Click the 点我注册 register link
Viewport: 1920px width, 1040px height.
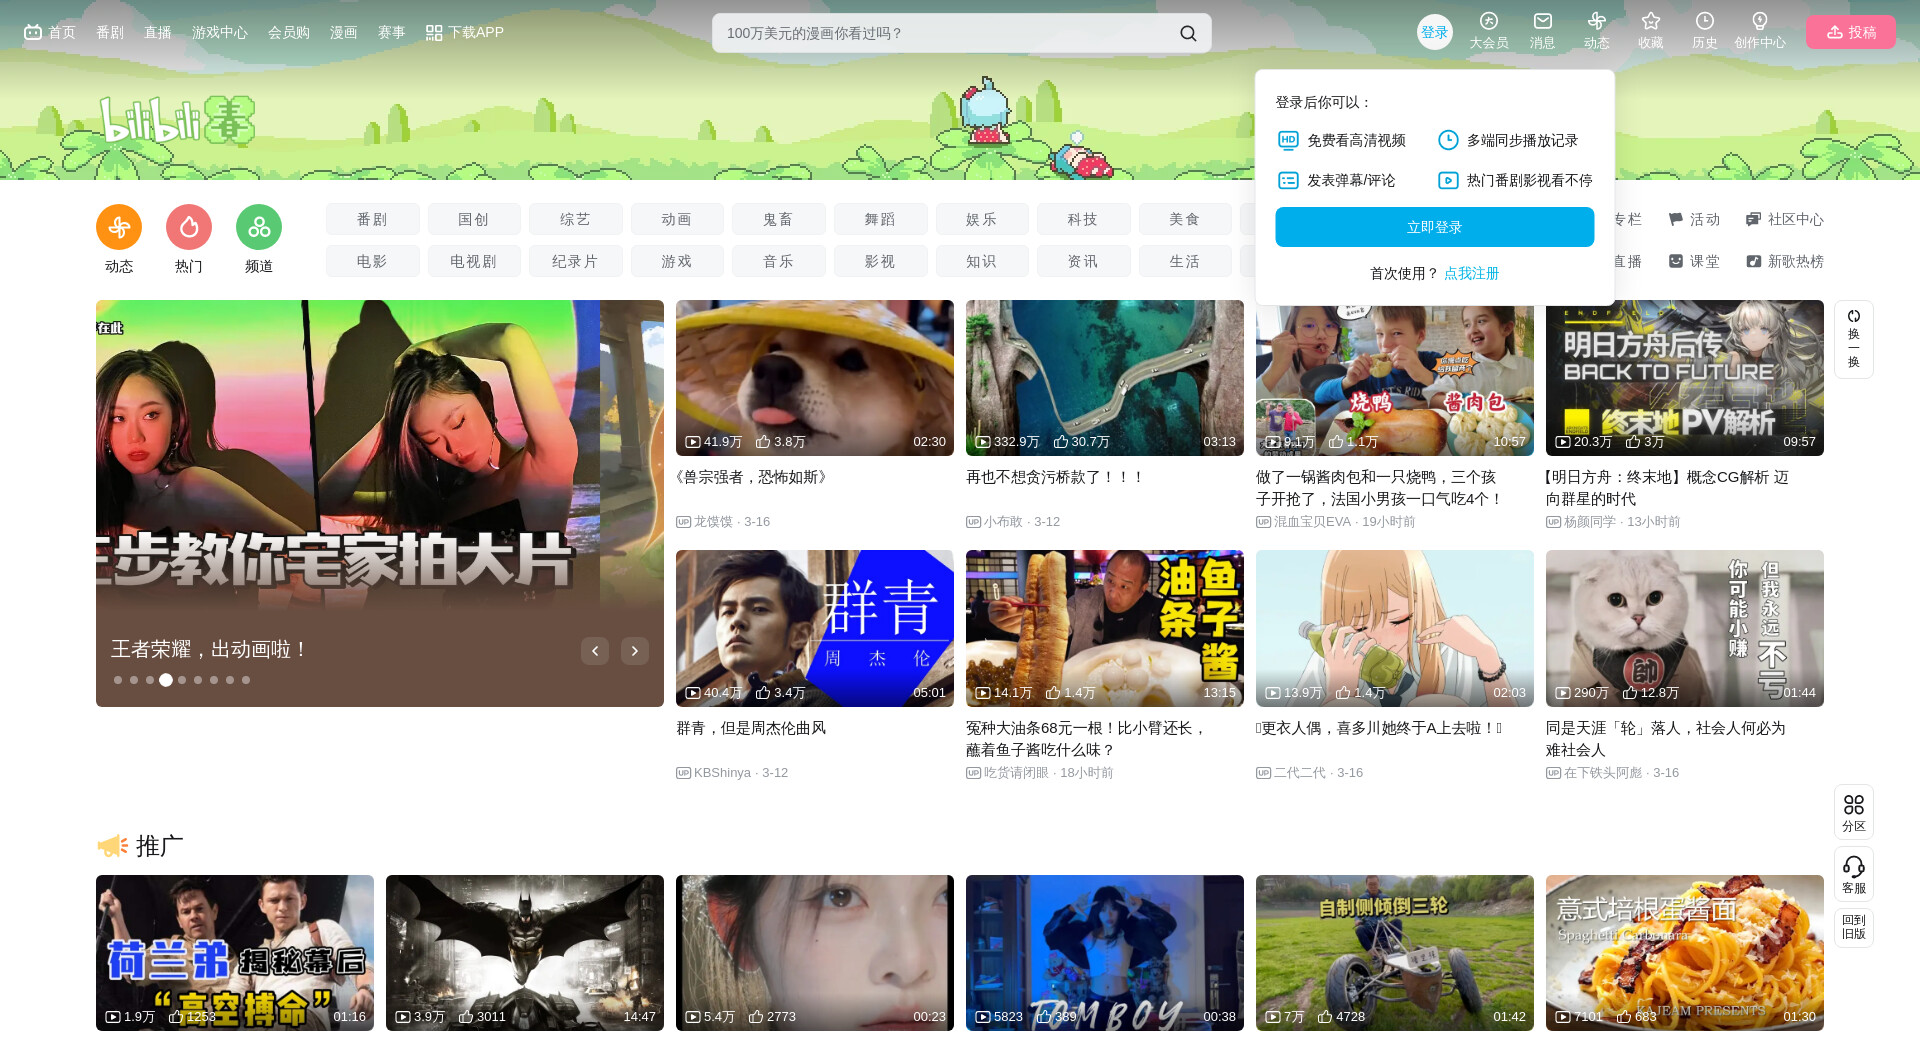1471,273
